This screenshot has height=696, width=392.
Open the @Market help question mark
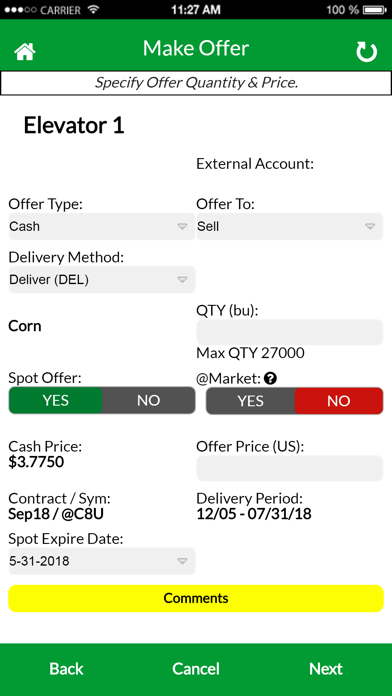click(270, 378)
